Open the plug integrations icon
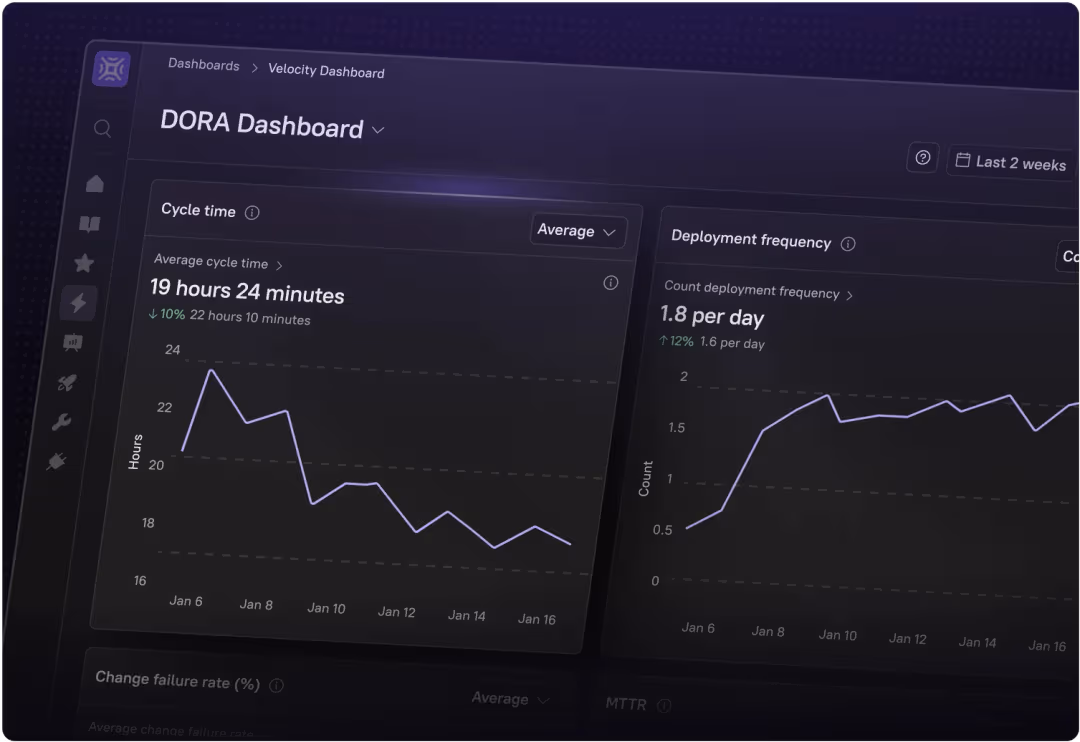This screenshot has width=1080, height=742. pyautogui.click(x=57, y=461)
